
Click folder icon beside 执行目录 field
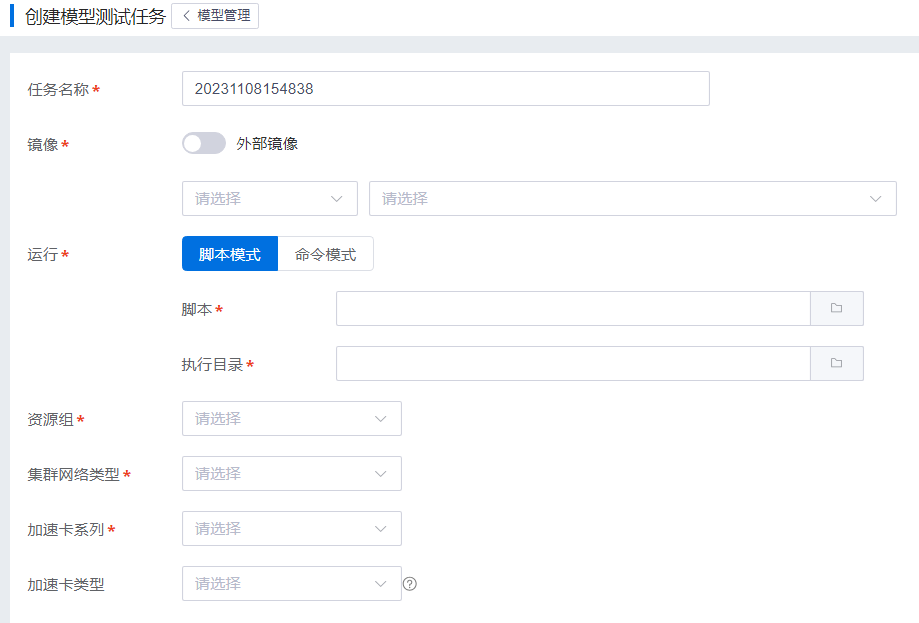836,364
